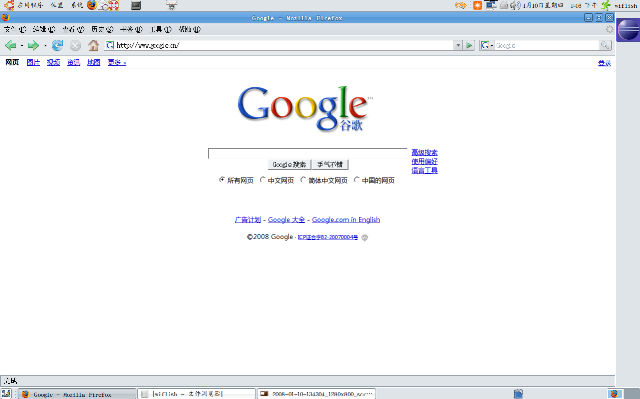Open the back button history dropdown arrow
Viewport: 640px width, 399px height.
coord(22,45)
